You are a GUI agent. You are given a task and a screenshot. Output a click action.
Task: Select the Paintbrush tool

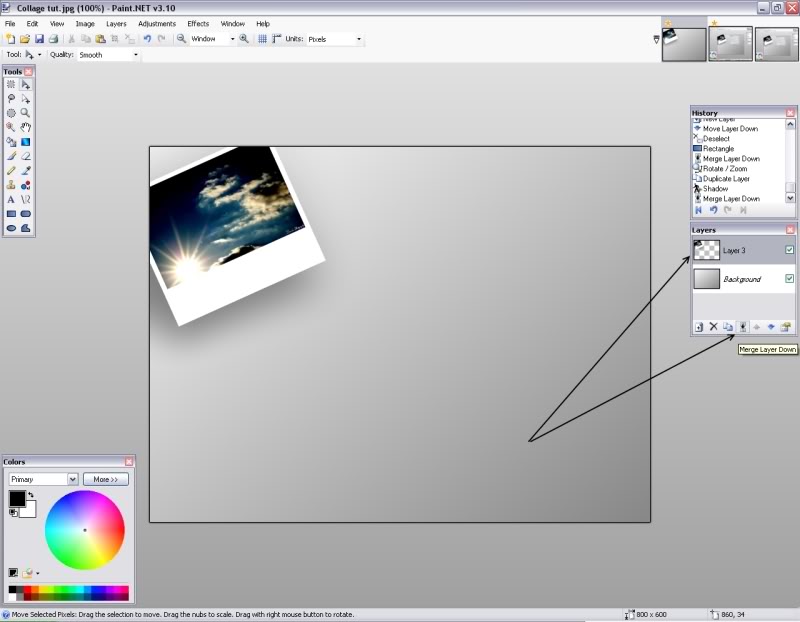(x=11, y=156)
